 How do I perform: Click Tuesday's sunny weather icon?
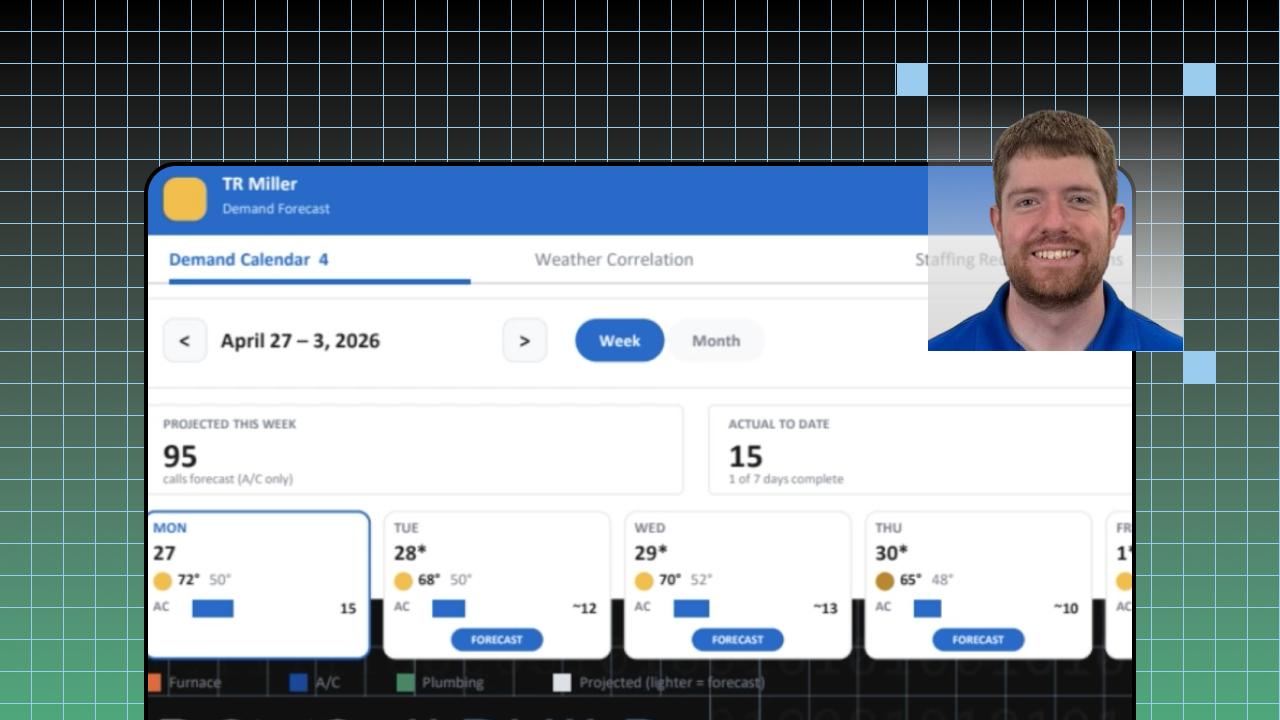(x=403, y=581)
